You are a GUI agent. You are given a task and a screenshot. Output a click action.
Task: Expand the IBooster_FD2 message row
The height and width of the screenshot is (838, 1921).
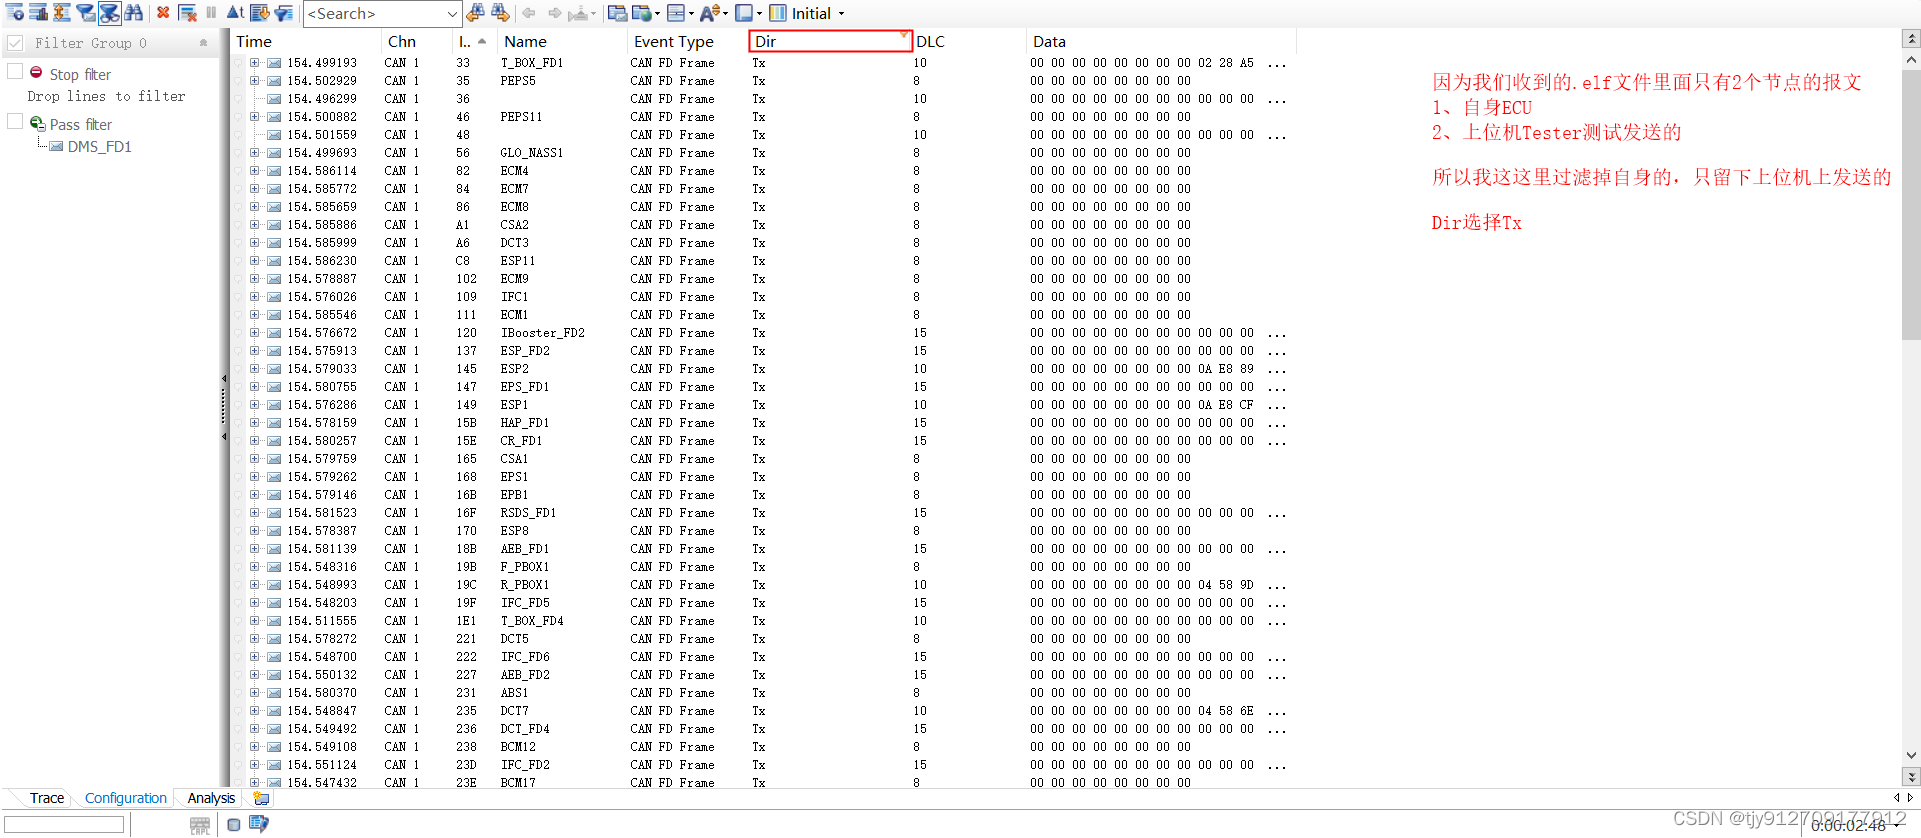pos(254,333)
